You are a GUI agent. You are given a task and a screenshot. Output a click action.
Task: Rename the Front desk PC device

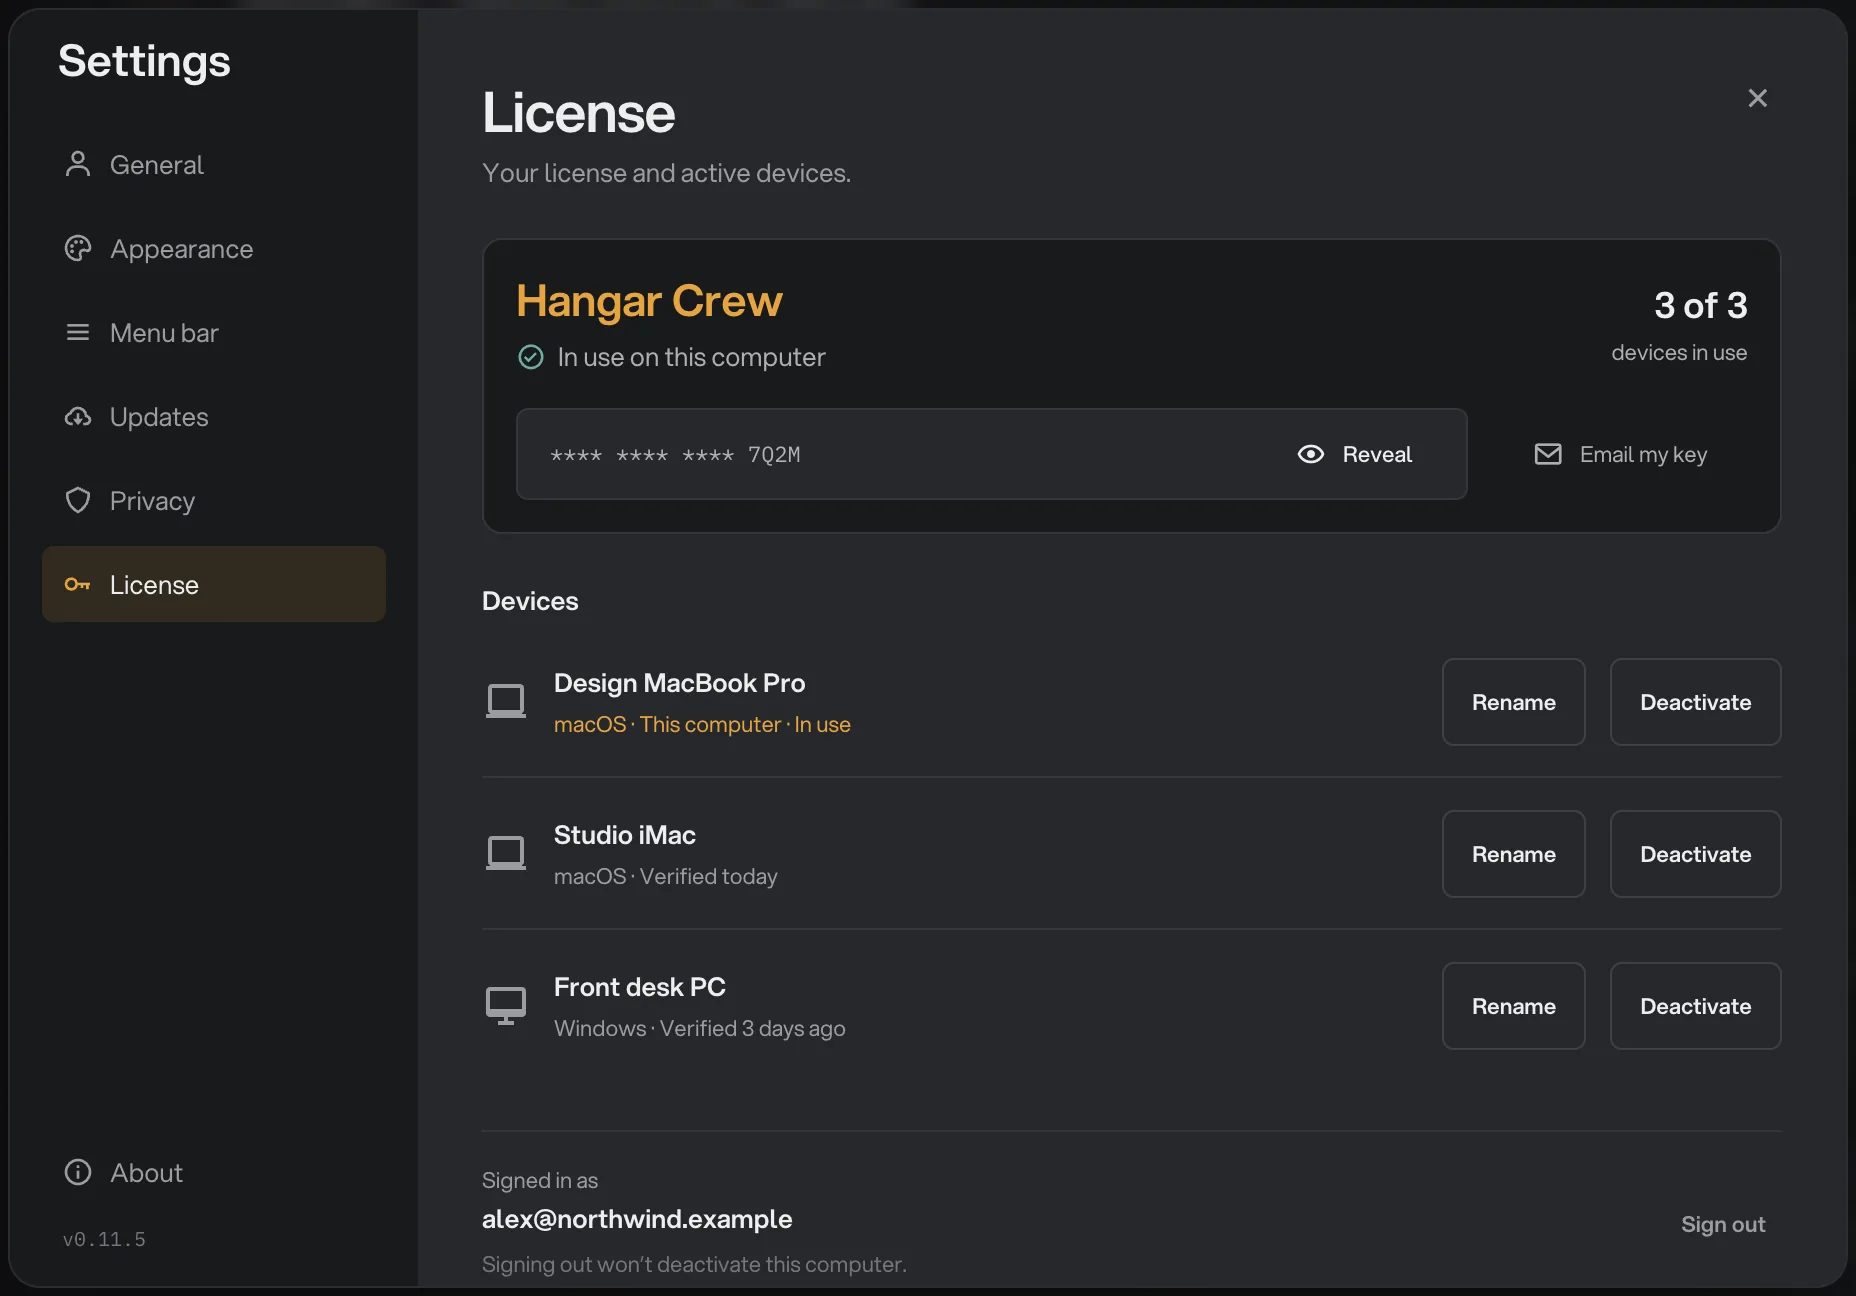click(1513, 1006)
